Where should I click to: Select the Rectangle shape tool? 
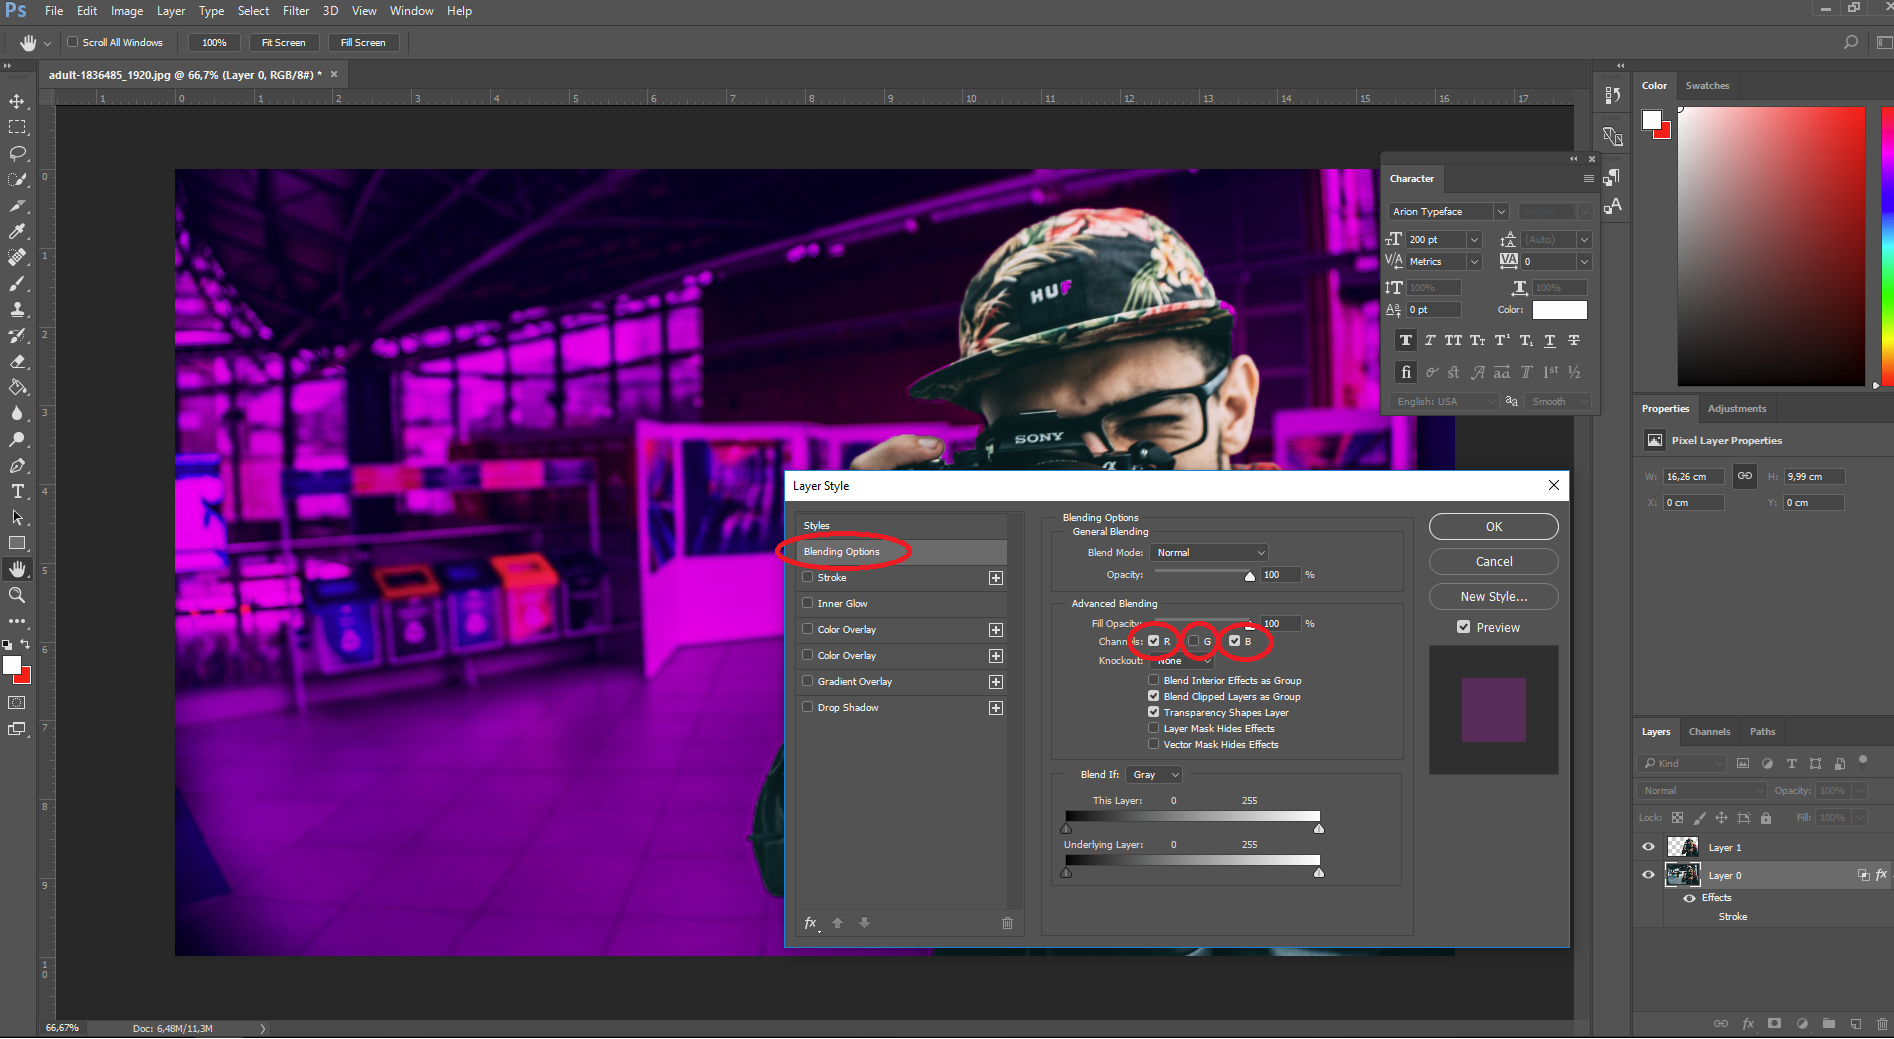coord(17,543)
